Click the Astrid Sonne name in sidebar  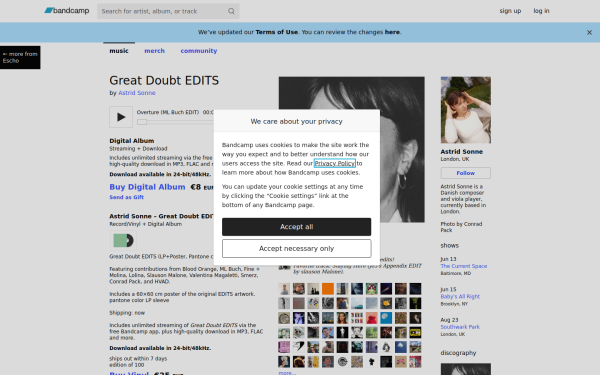tap(461, 152)
